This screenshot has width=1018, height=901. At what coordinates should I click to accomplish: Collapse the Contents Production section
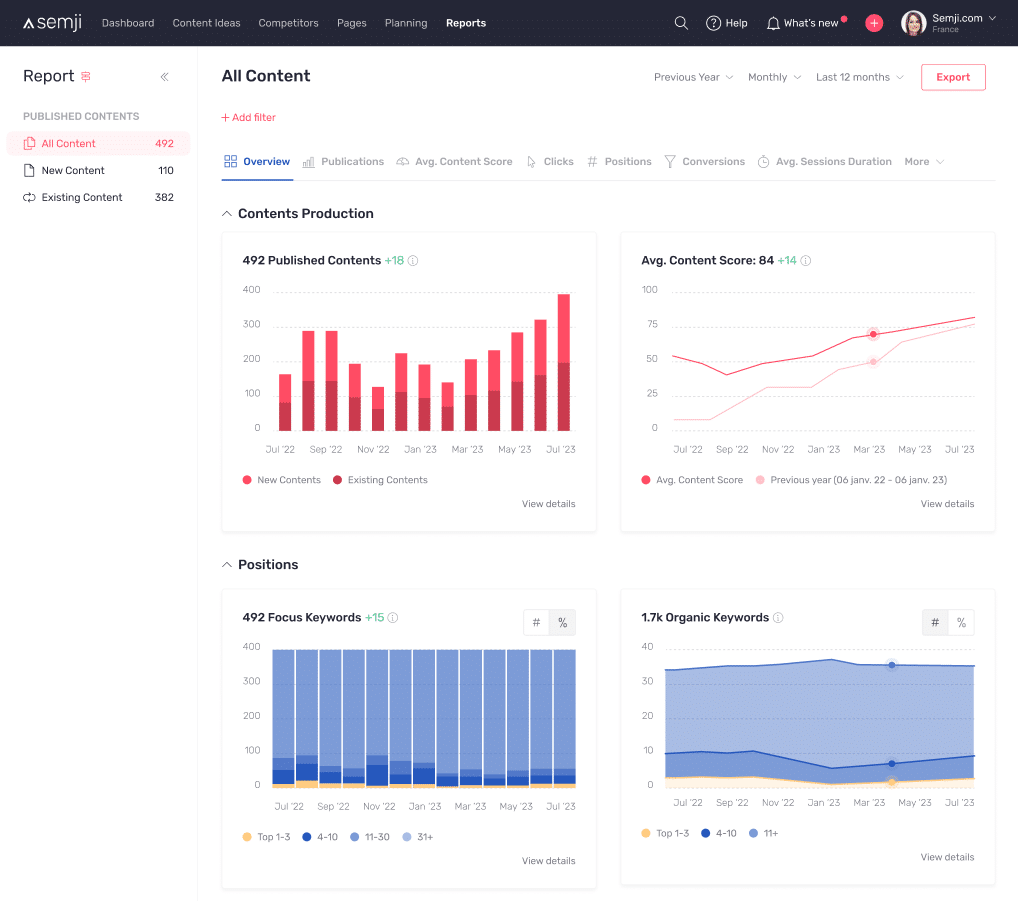(x=227, y=214)
